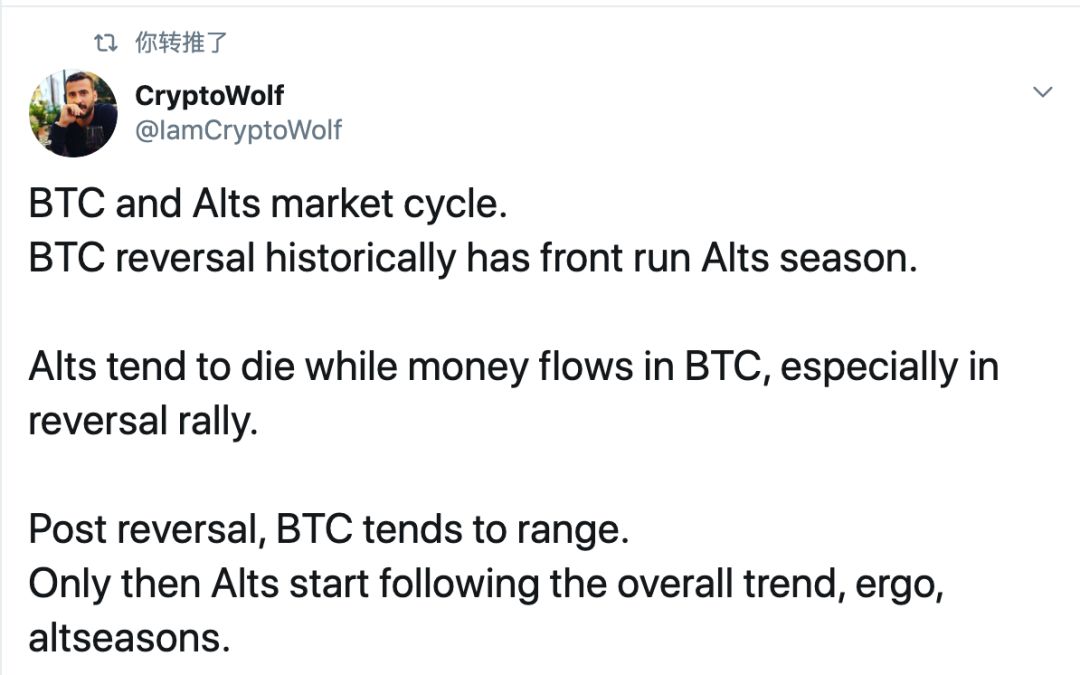Click the line 'reversal rally.'
The width and height of the screenshot is (1080, 675).
(x=143, y=421)
